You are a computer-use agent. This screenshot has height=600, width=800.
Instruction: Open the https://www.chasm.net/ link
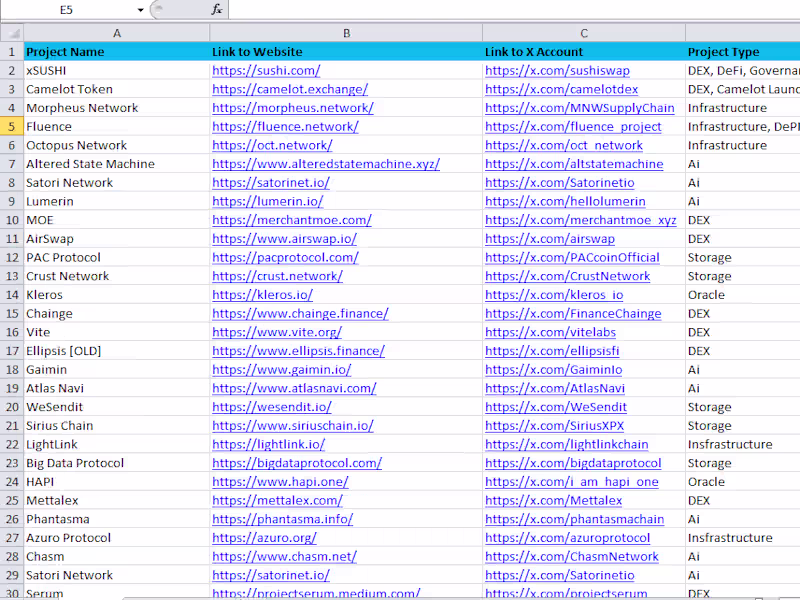284,557
